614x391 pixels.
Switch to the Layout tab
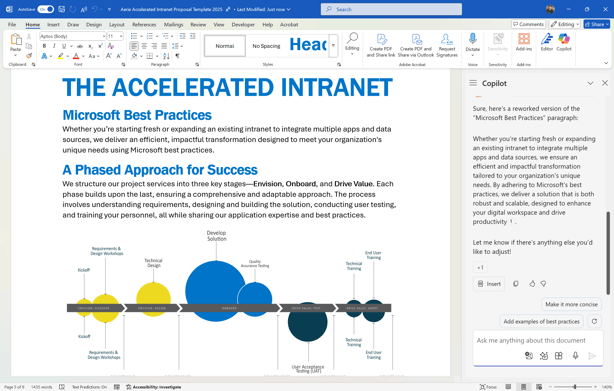coord(117,25)
